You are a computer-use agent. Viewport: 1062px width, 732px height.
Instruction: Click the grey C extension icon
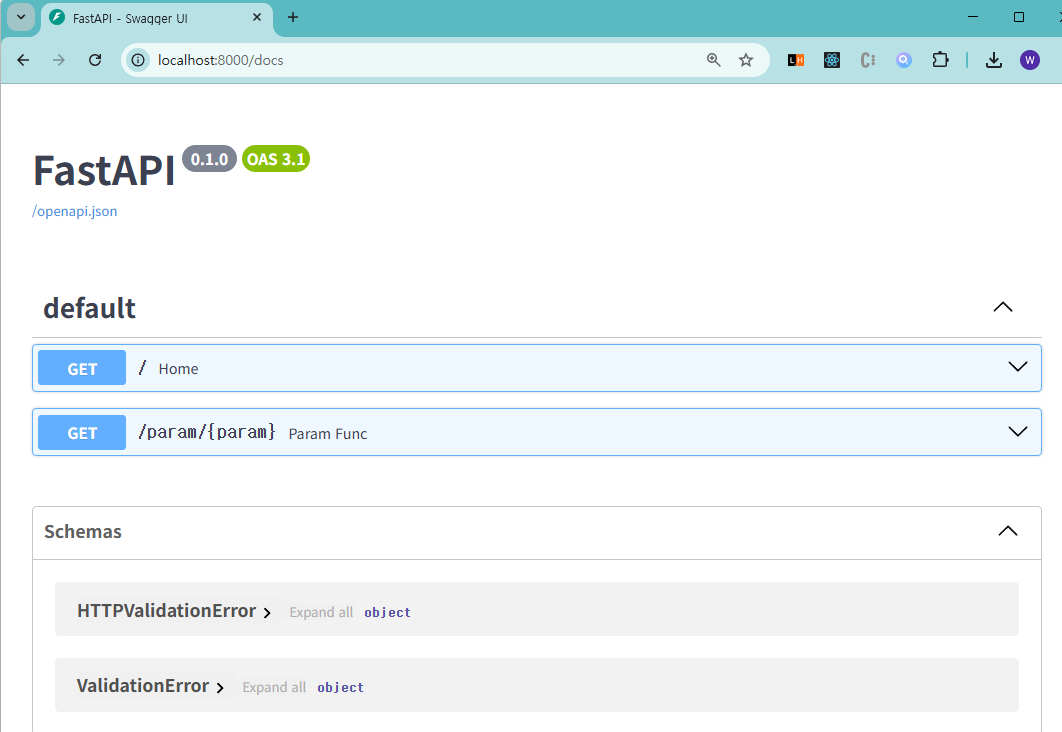868,60
